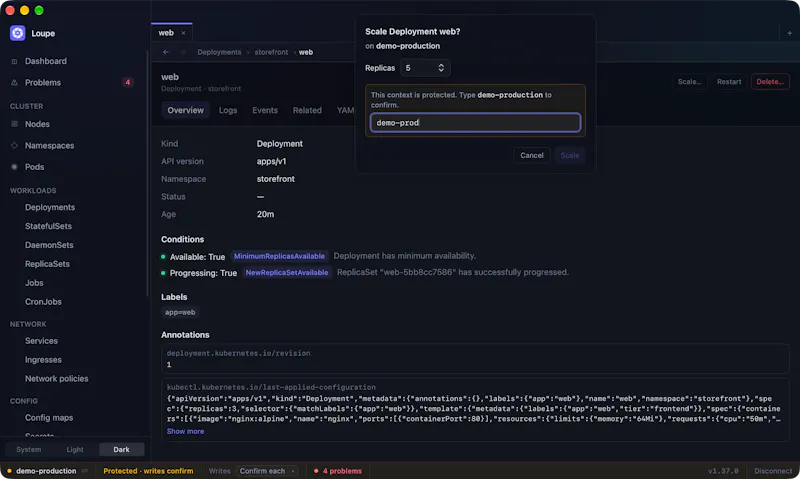Switch to the YAML tab

[x=345, y=110]
